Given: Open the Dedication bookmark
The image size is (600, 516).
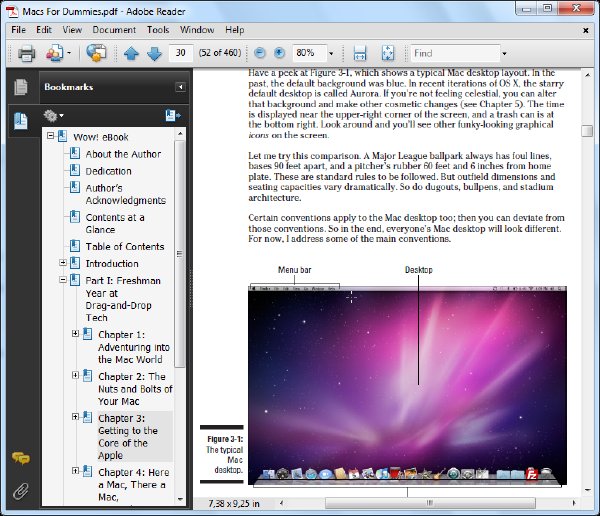Looking at the screenshot, I should tap(109, 171).
